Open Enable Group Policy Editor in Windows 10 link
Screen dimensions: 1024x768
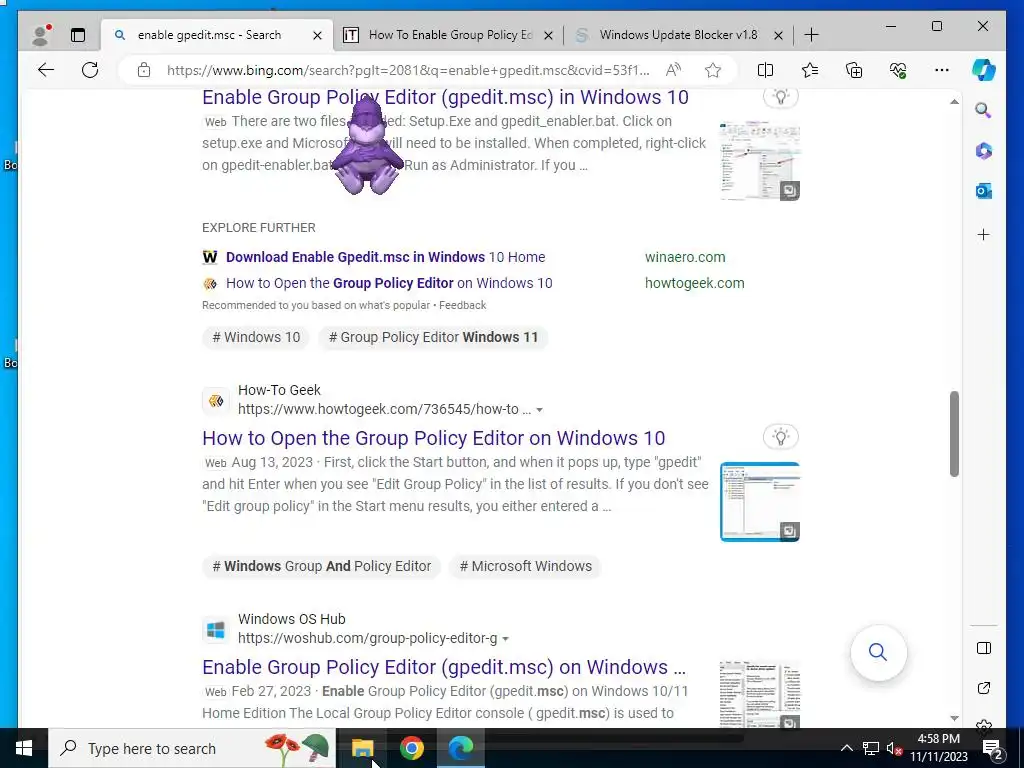tap(445, 97)
